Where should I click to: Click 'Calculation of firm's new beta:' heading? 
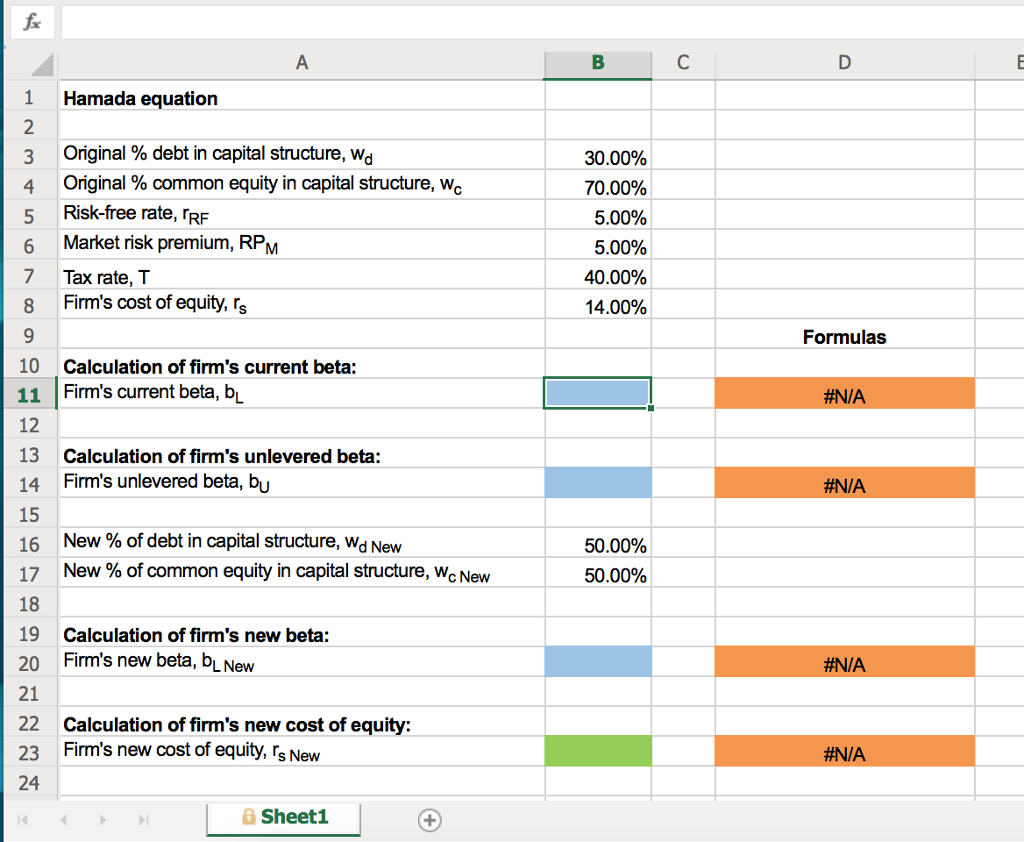click(196, 636)
